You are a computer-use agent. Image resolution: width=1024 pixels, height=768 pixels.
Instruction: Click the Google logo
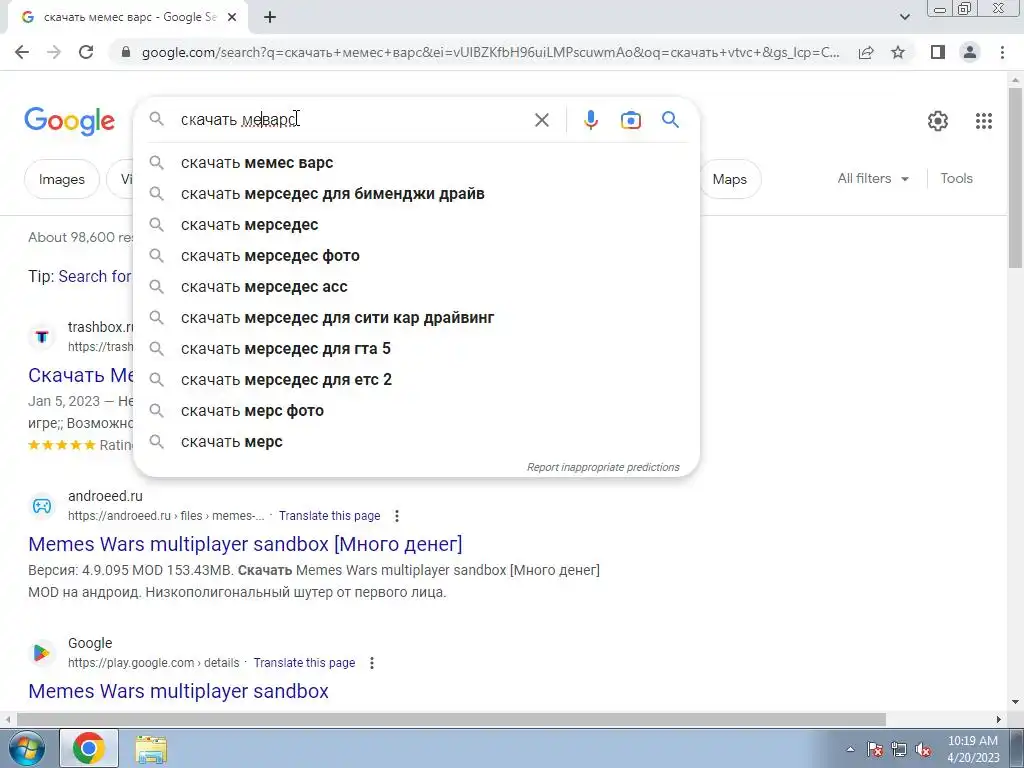tap(69, 121)
